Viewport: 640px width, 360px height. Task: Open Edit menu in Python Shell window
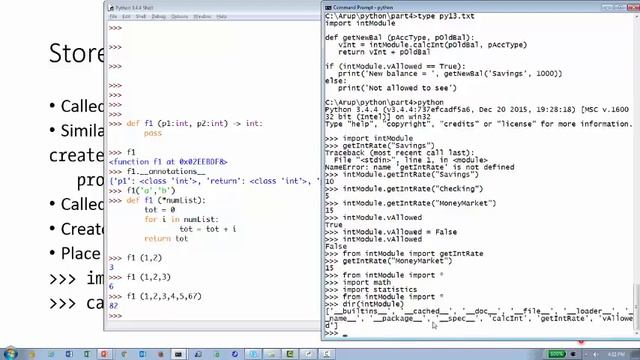(127, 17)
